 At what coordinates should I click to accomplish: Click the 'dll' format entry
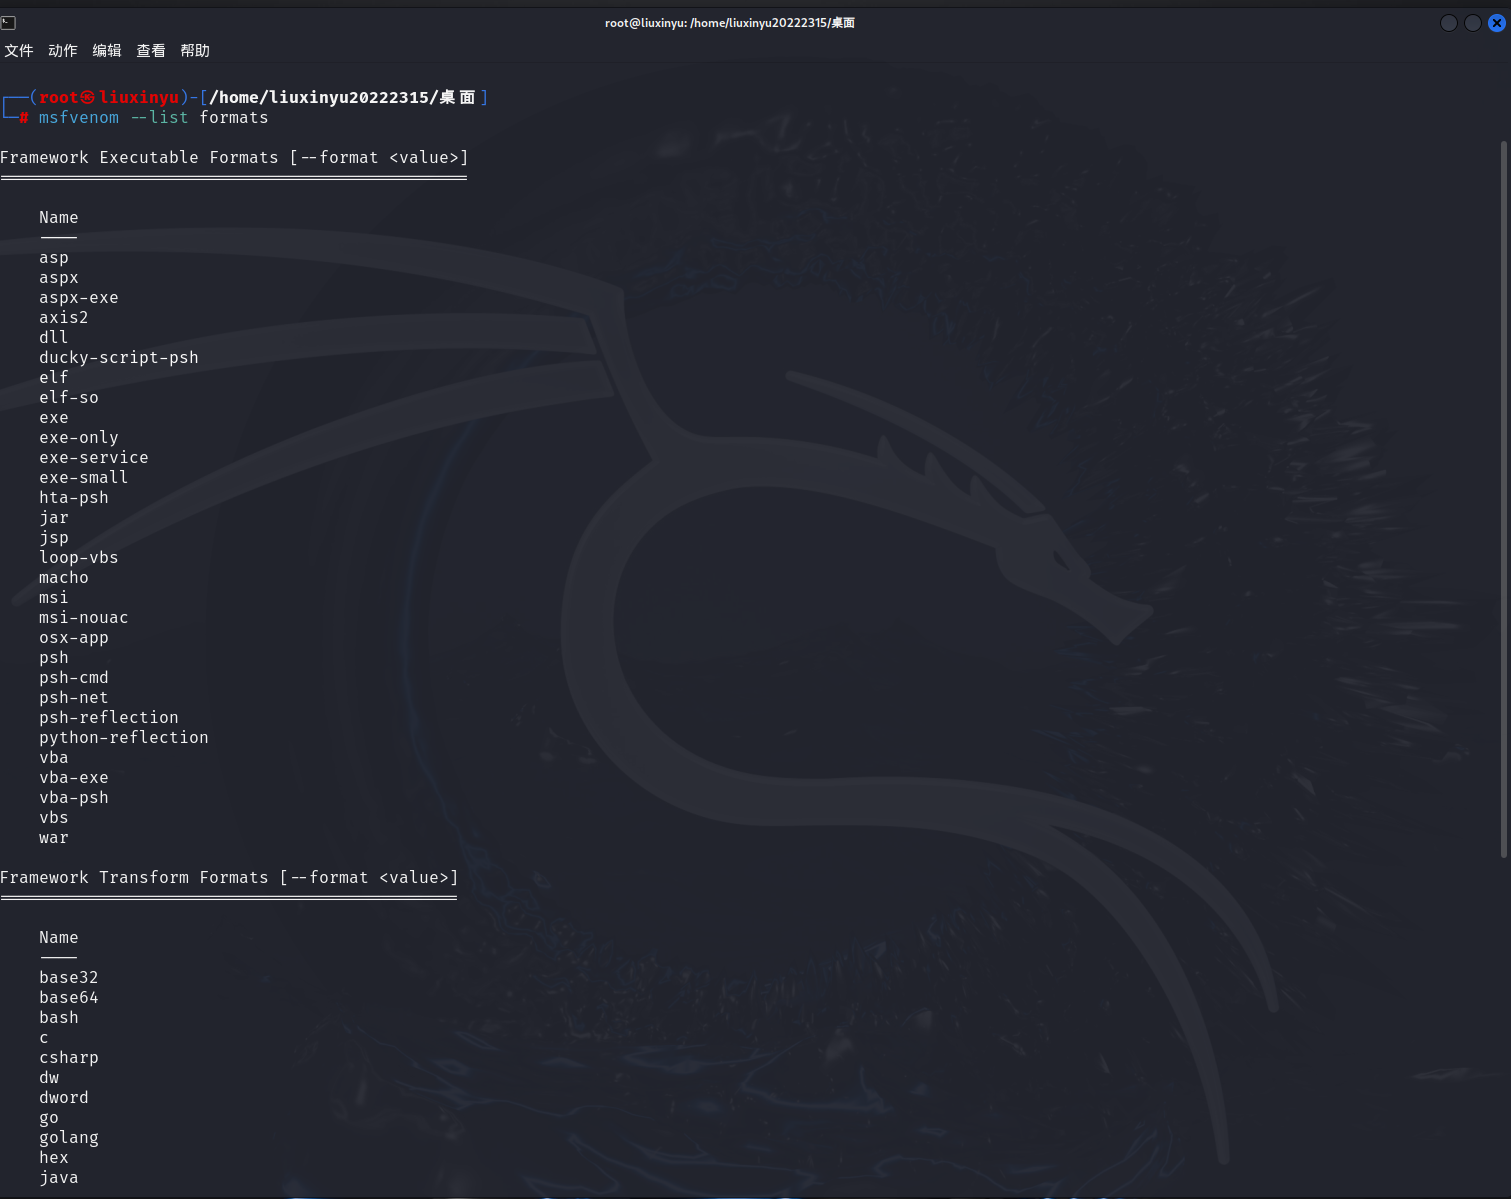click(x=54, y=338)
